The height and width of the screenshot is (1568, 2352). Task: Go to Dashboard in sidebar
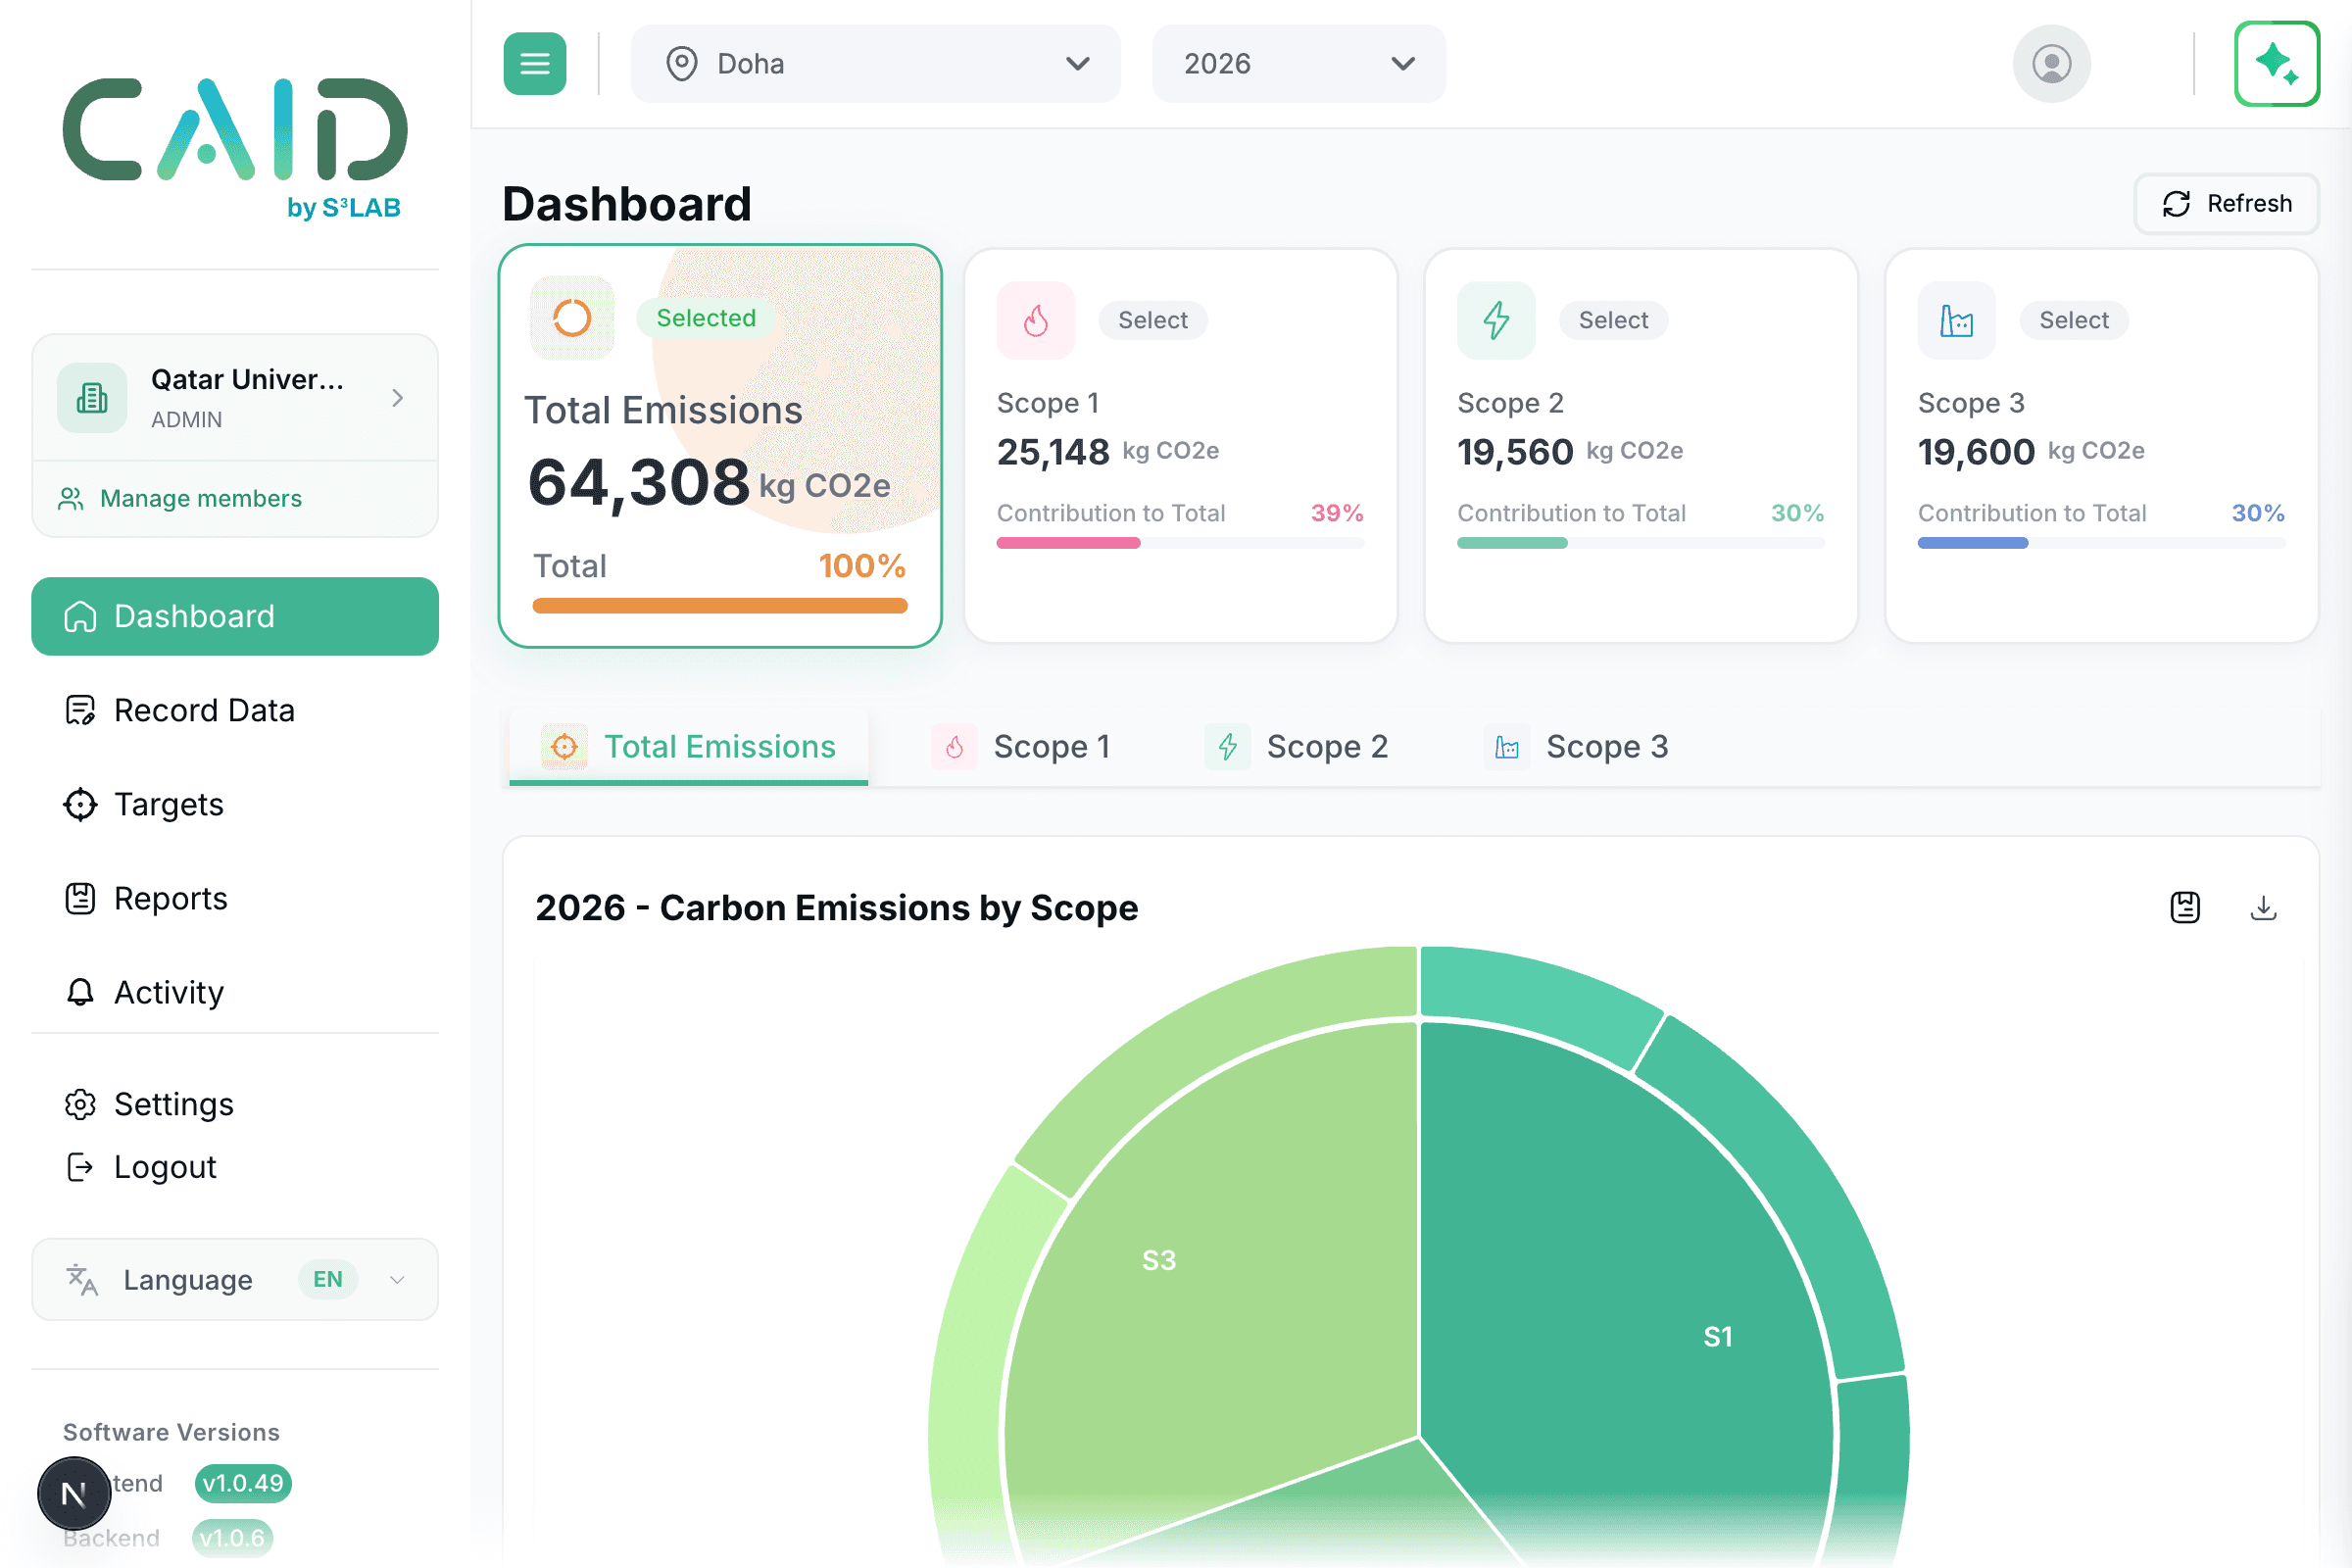click(x=235, y=616)
